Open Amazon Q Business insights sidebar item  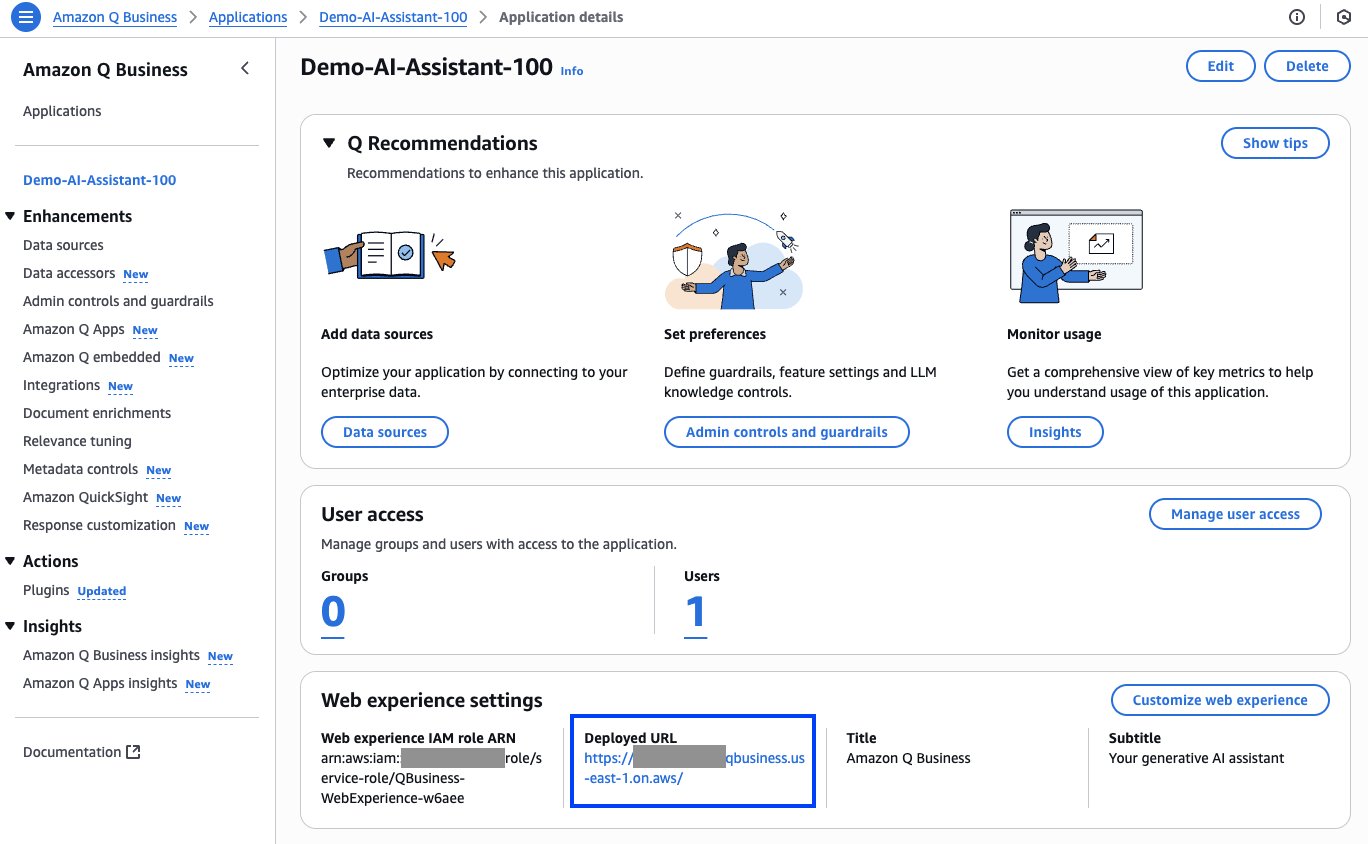point(112,655)
